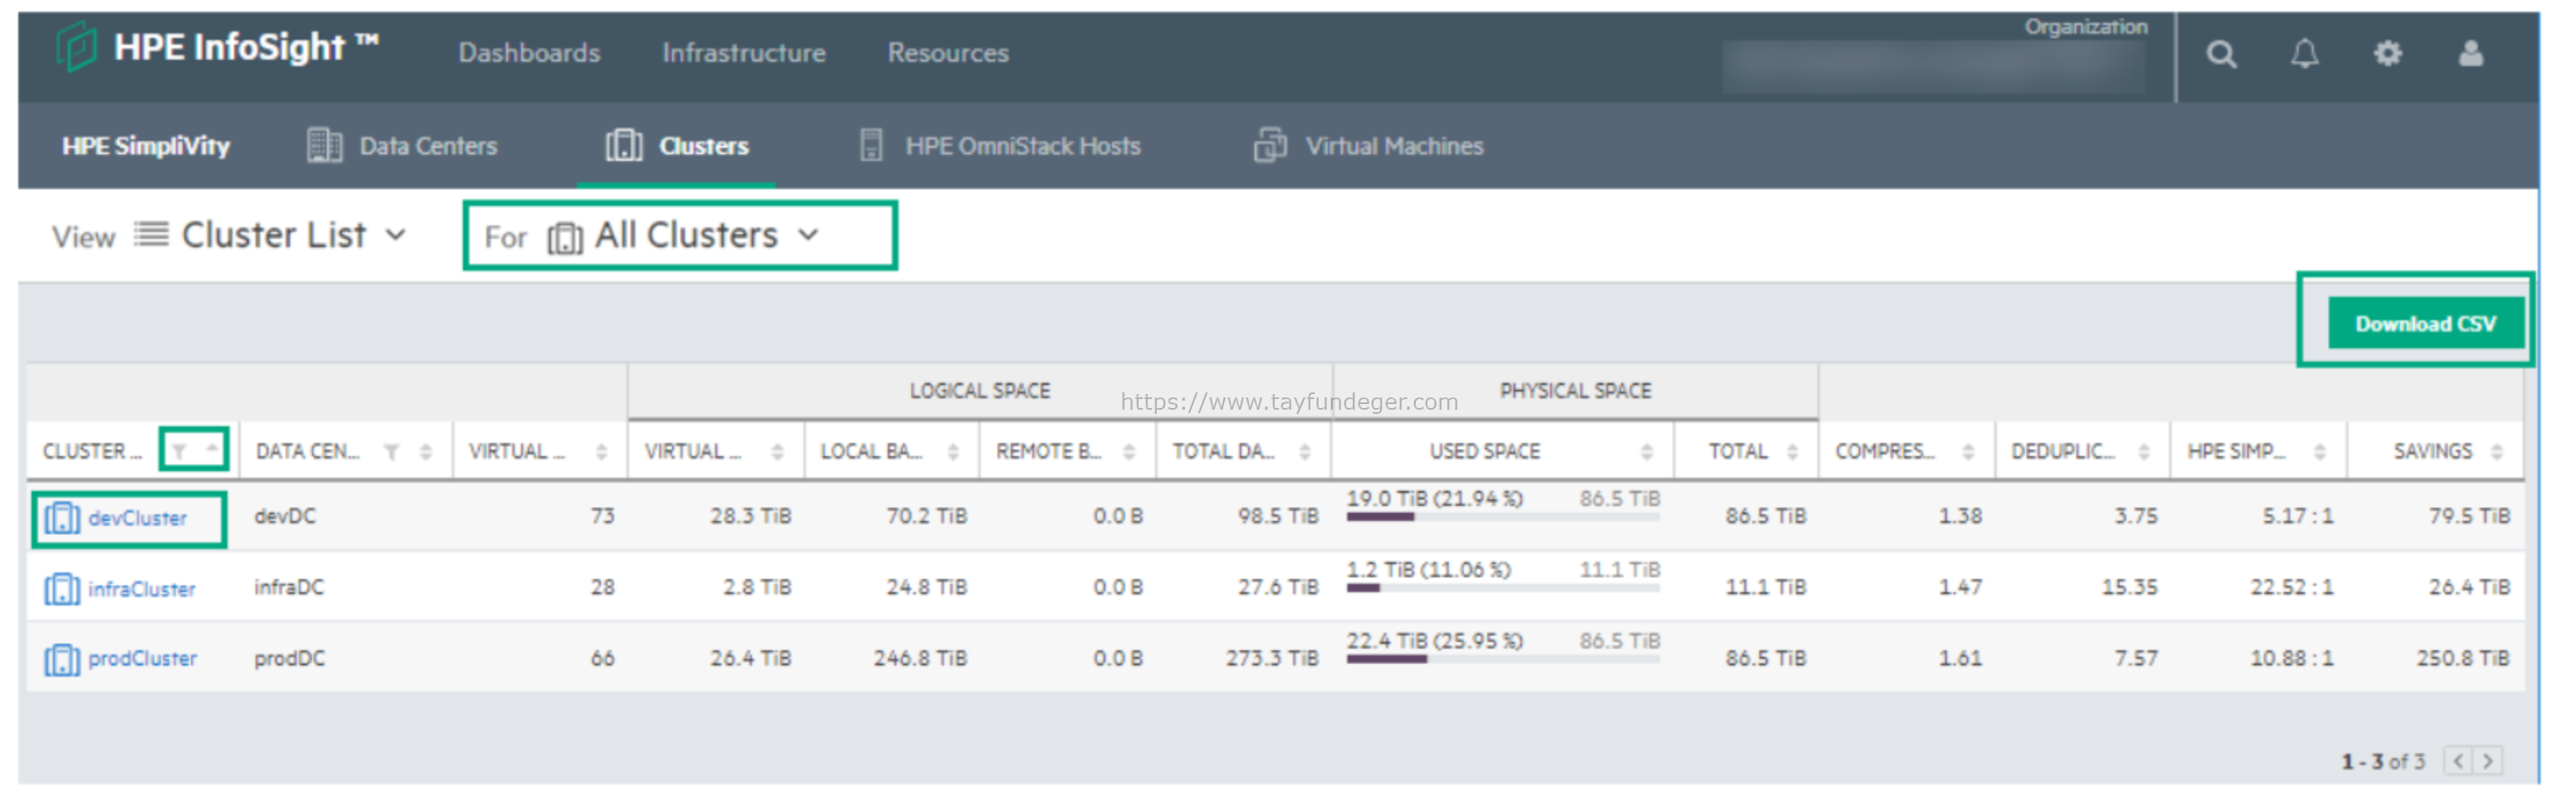Open the prodCluster link

pyautogui.click(x=143, y=659)
